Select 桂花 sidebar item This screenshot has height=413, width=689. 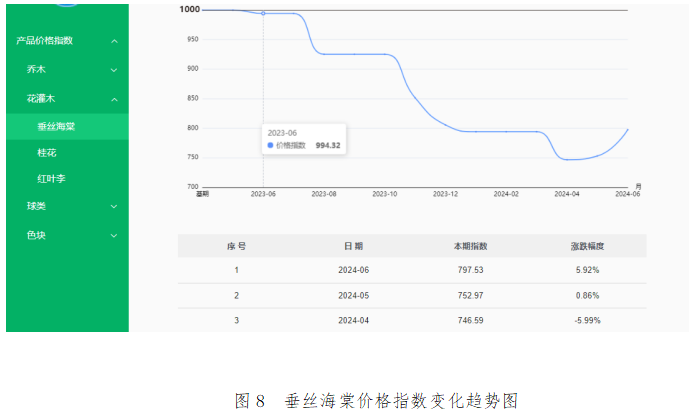pyautogui.click(x=47, y=153)
